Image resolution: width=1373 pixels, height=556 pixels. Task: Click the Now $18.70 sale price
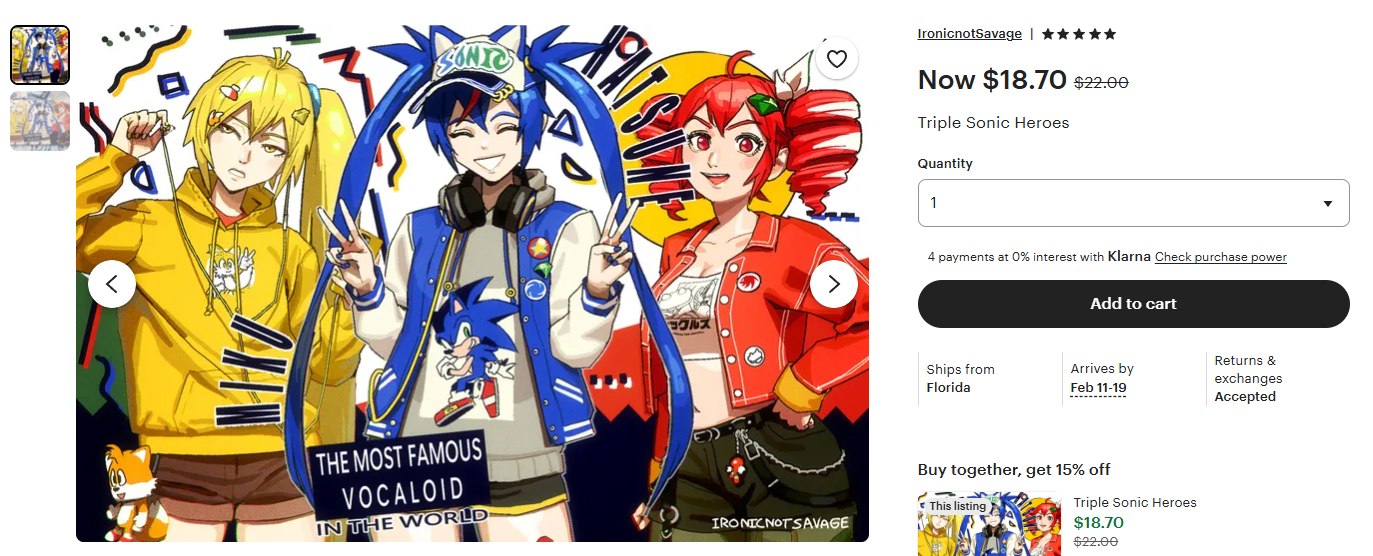tap(992, 80)
